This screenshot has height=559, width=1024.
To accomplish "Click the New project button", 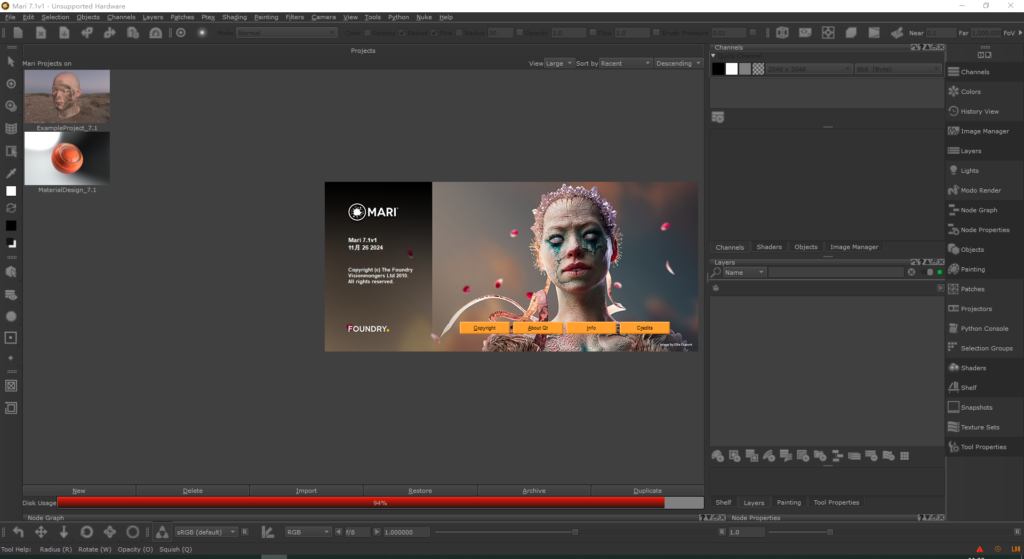I will [x=79, y=490].
